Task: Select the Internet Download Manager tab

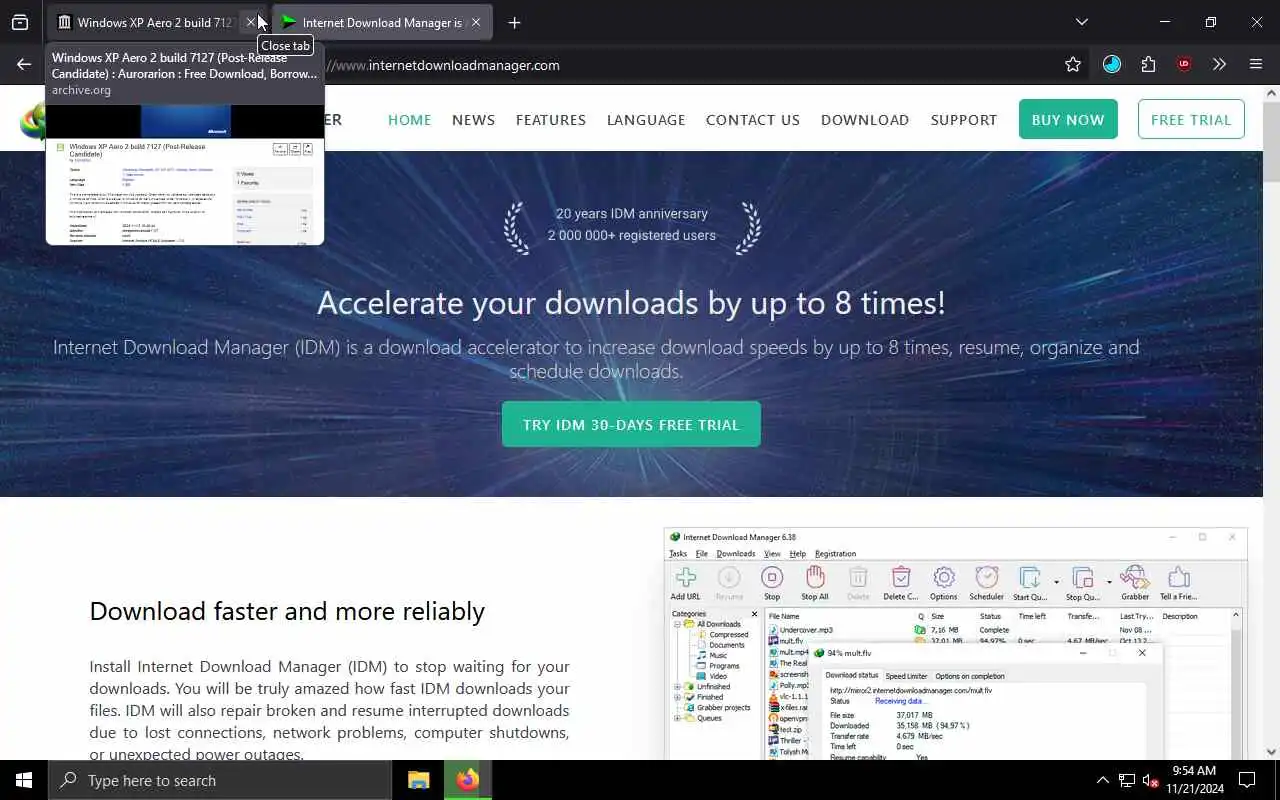Action: click(382, 22)
